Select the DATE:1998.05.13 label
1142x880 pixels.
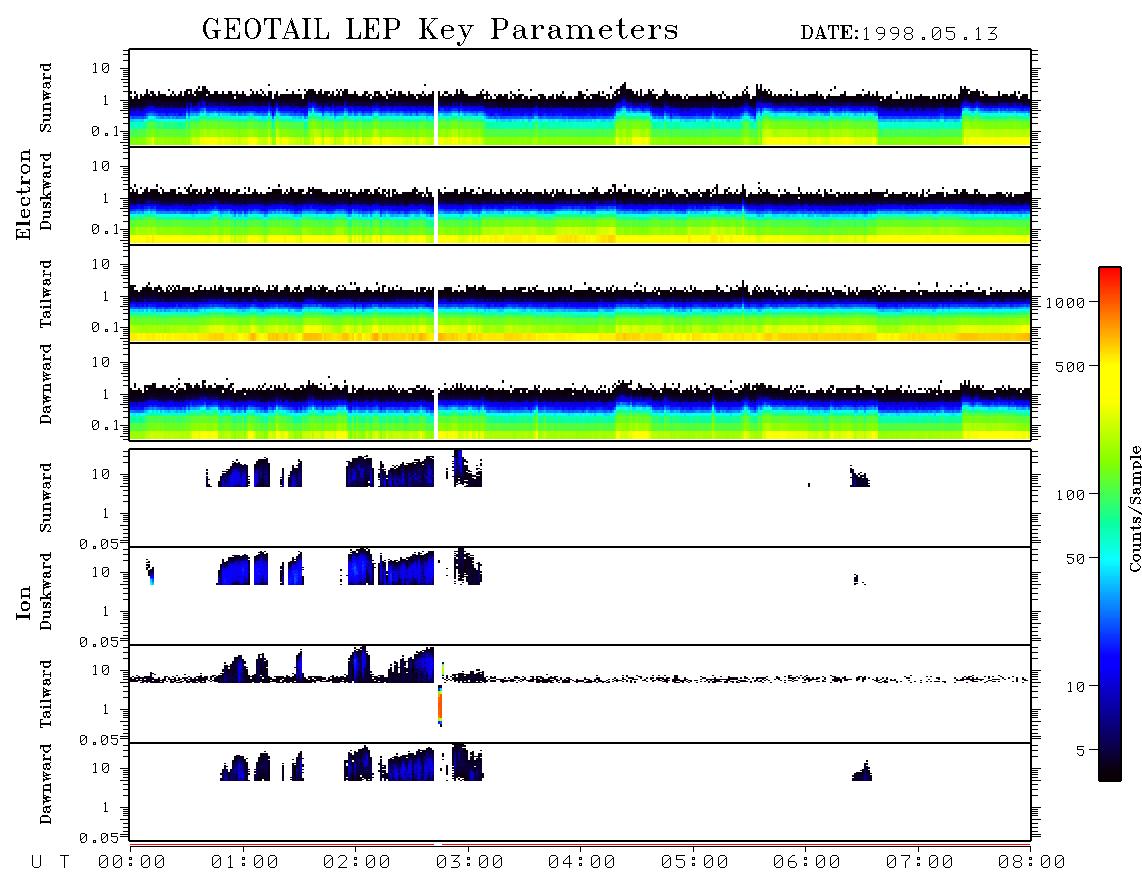[x=899, y=34]
